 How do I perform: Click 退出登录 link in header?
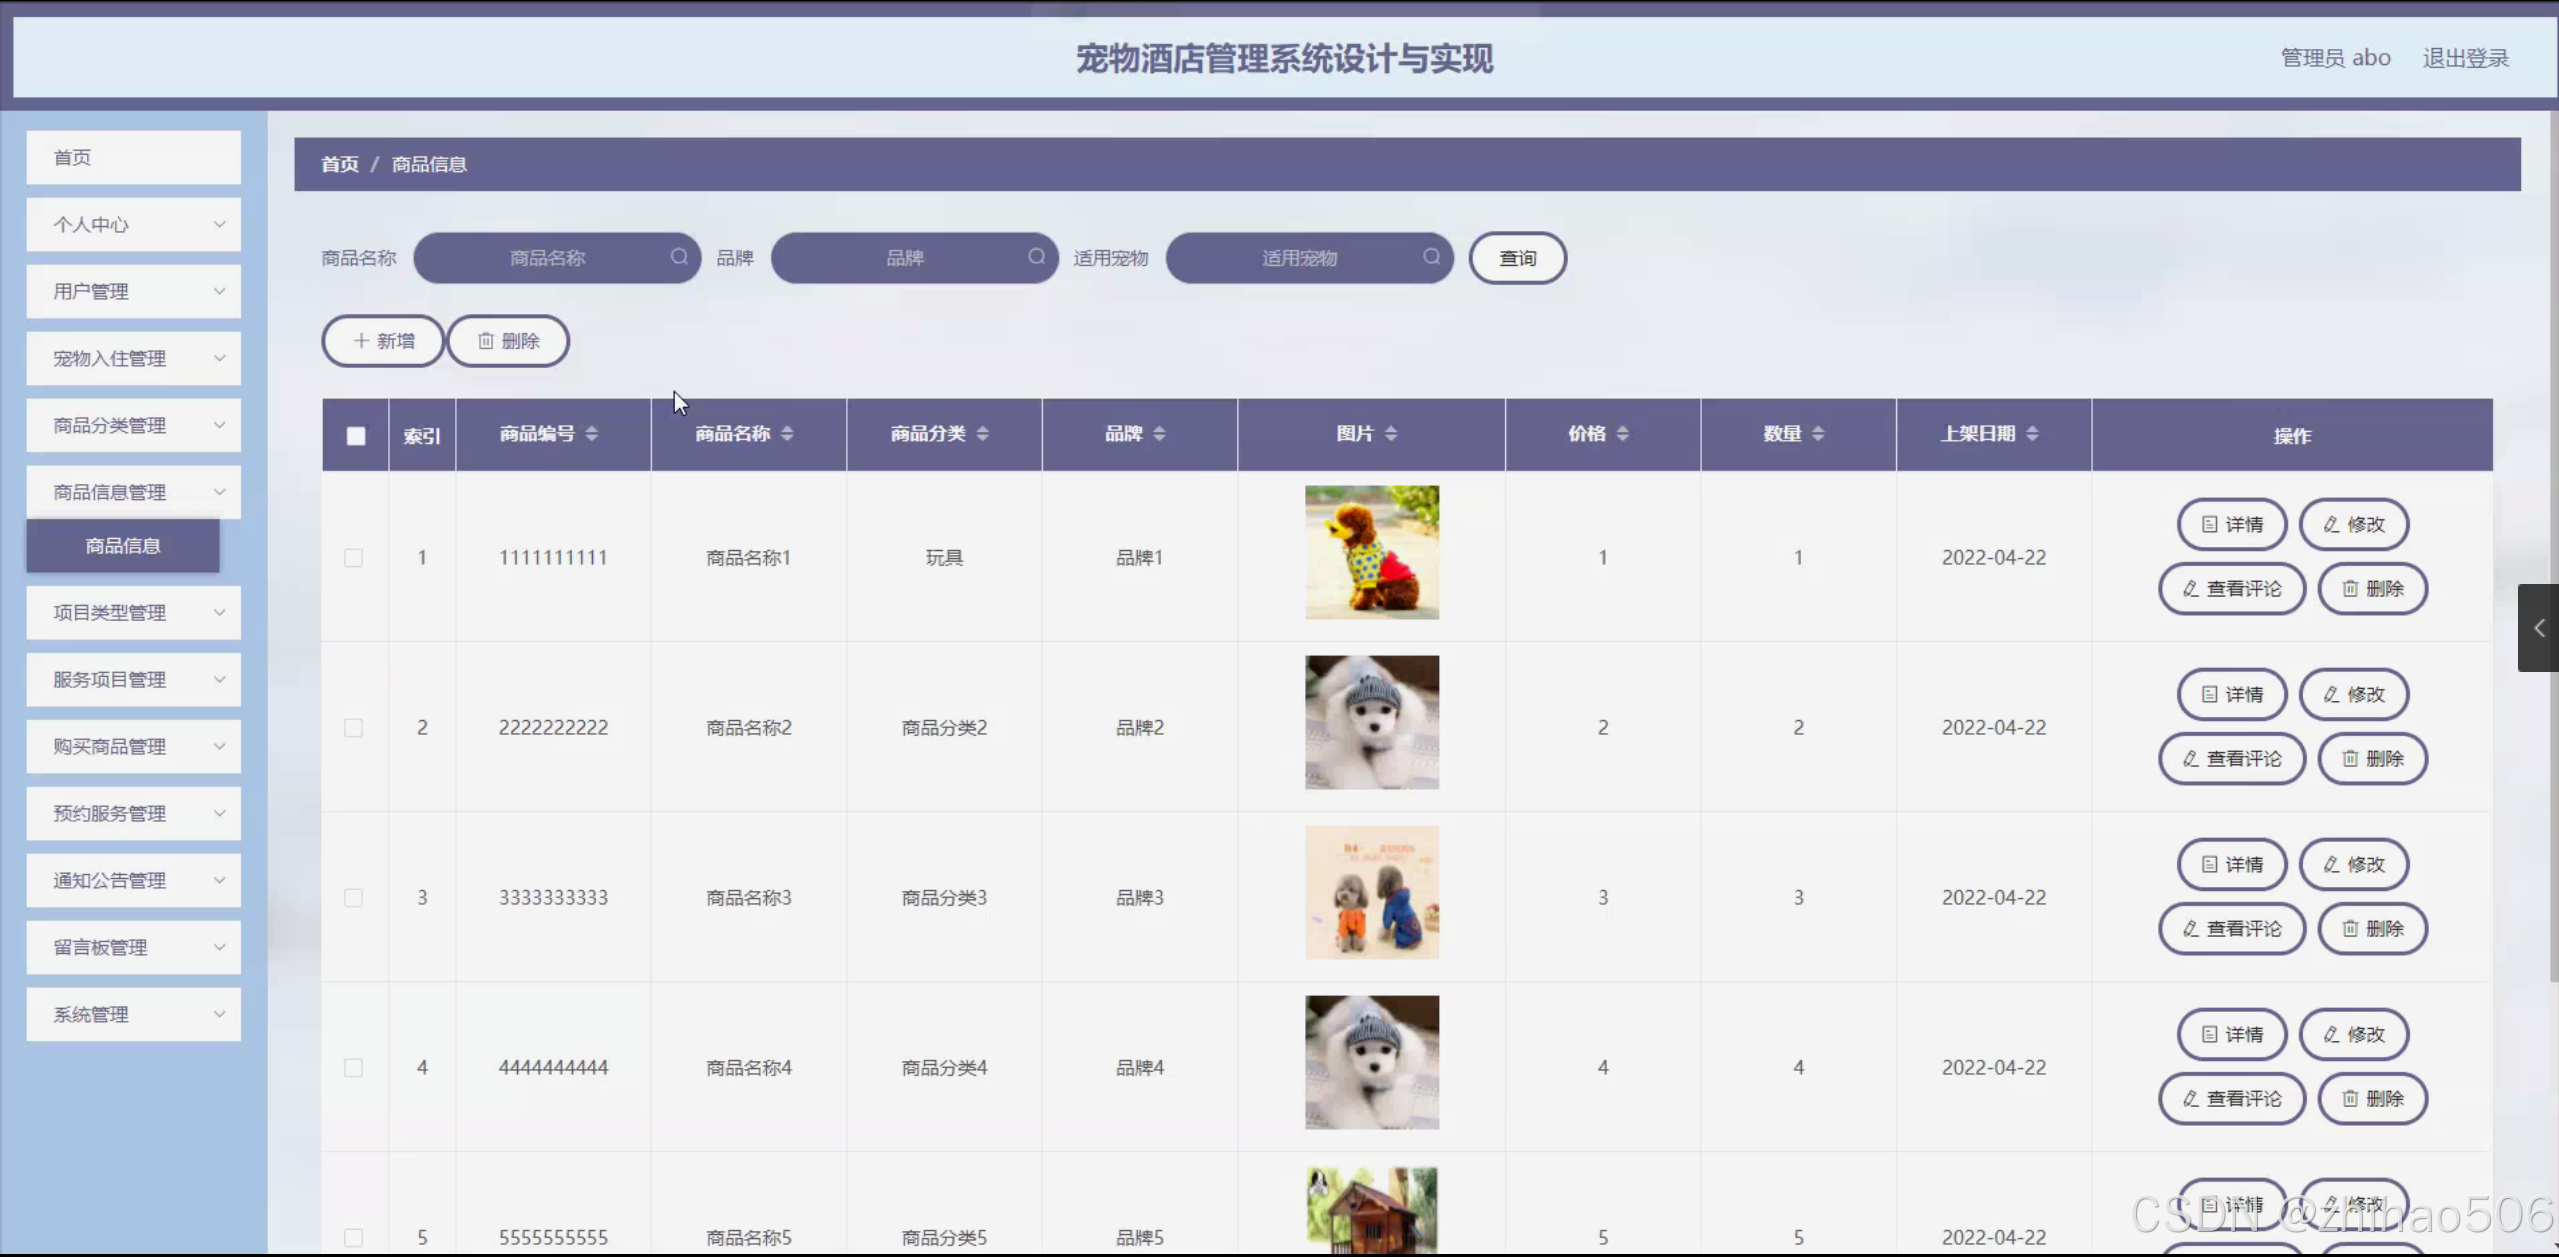pos(2465,58)
